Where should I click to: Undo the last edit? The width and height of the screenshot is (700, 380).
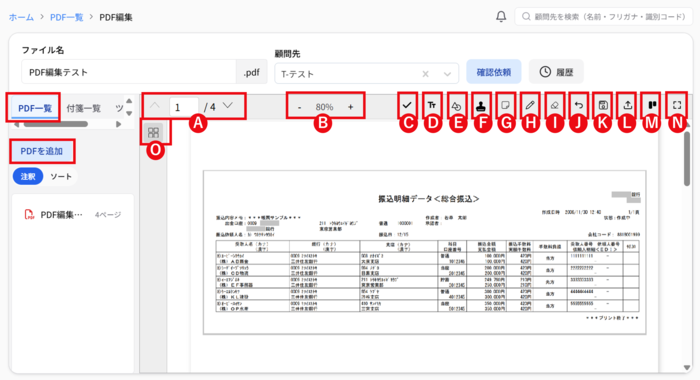pyautogui.click(x=579, y=105)
